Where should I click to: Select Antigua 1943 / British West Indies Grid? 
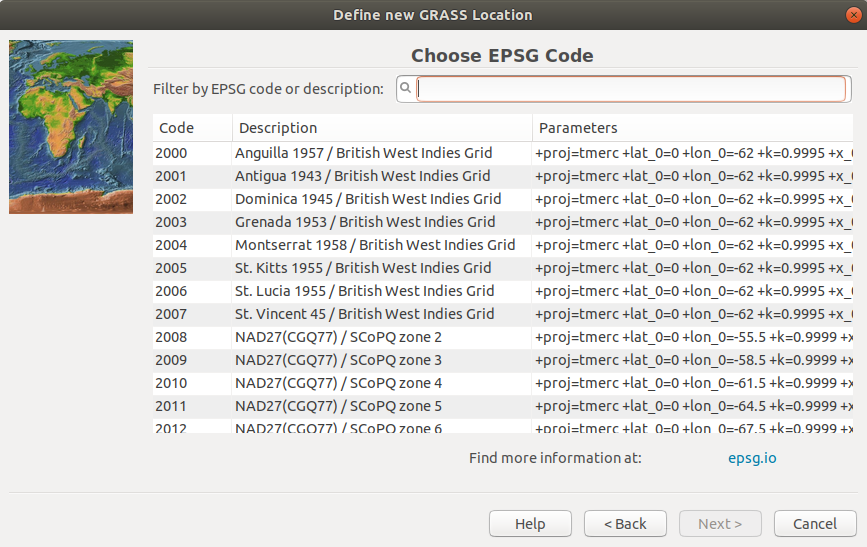coord(382,176)
